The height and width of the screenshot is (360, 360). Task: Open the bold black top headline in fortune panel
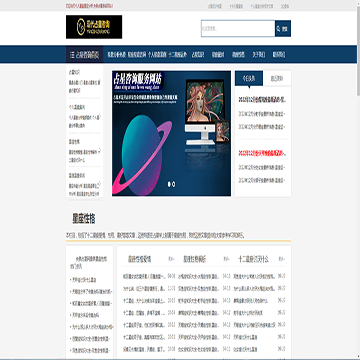click(263, 100)
